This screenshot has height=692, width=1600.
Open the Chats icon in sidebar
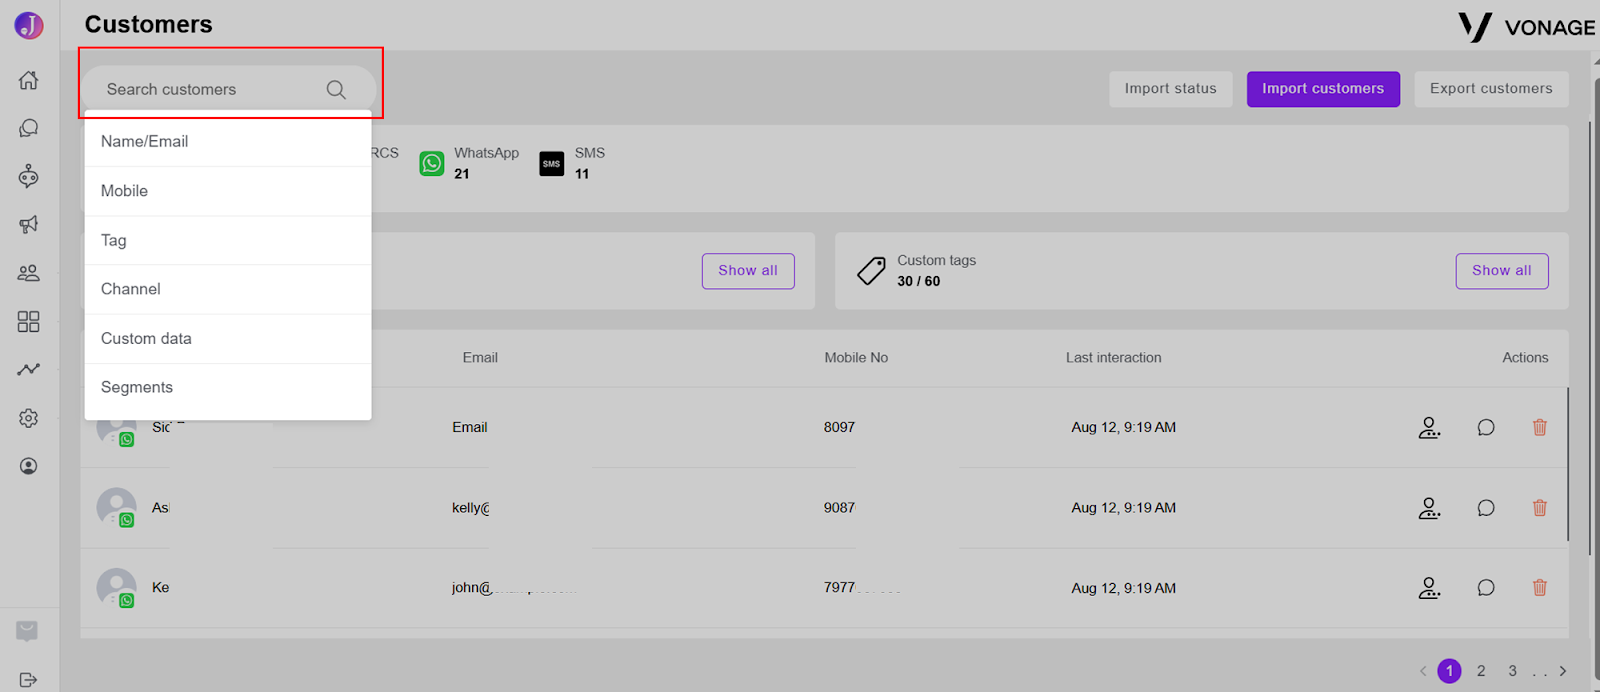28,128
